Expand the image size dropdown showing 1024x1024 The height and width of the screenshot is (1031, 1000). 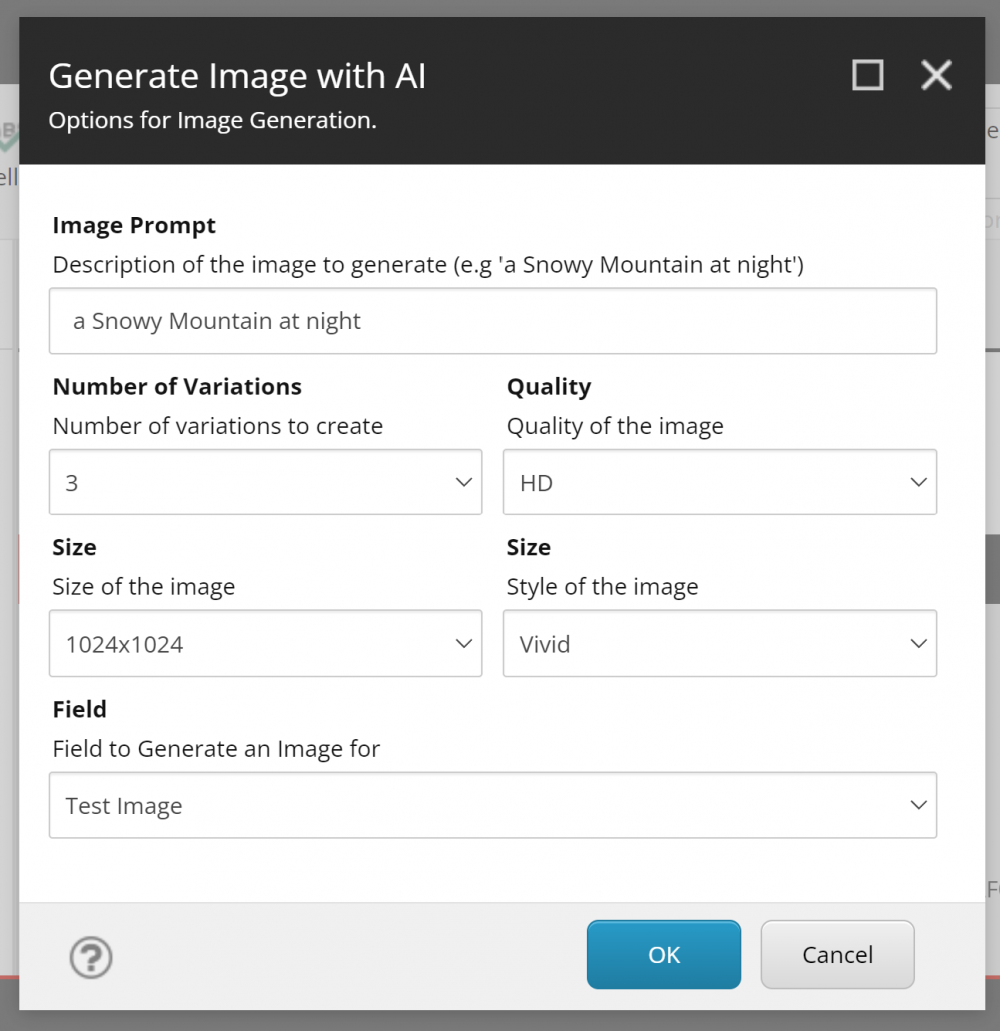[266, 643]
